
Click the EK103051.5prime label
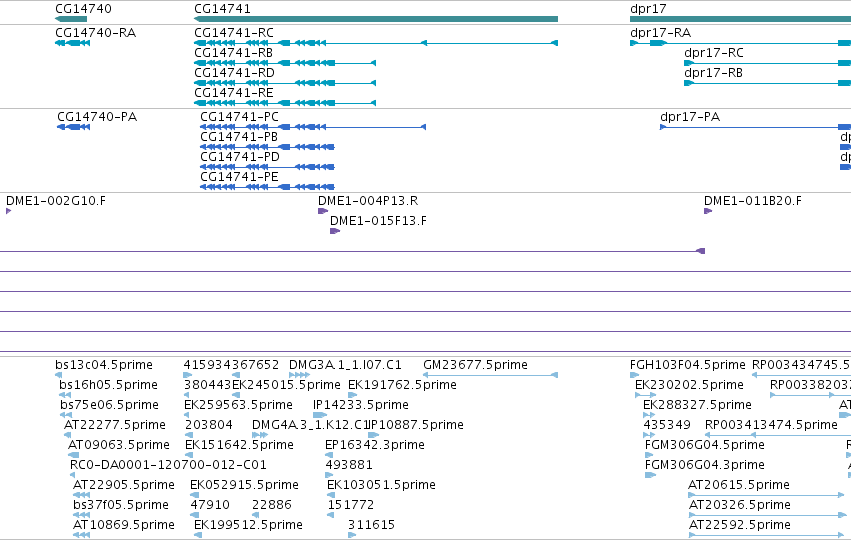pos(382,486)
